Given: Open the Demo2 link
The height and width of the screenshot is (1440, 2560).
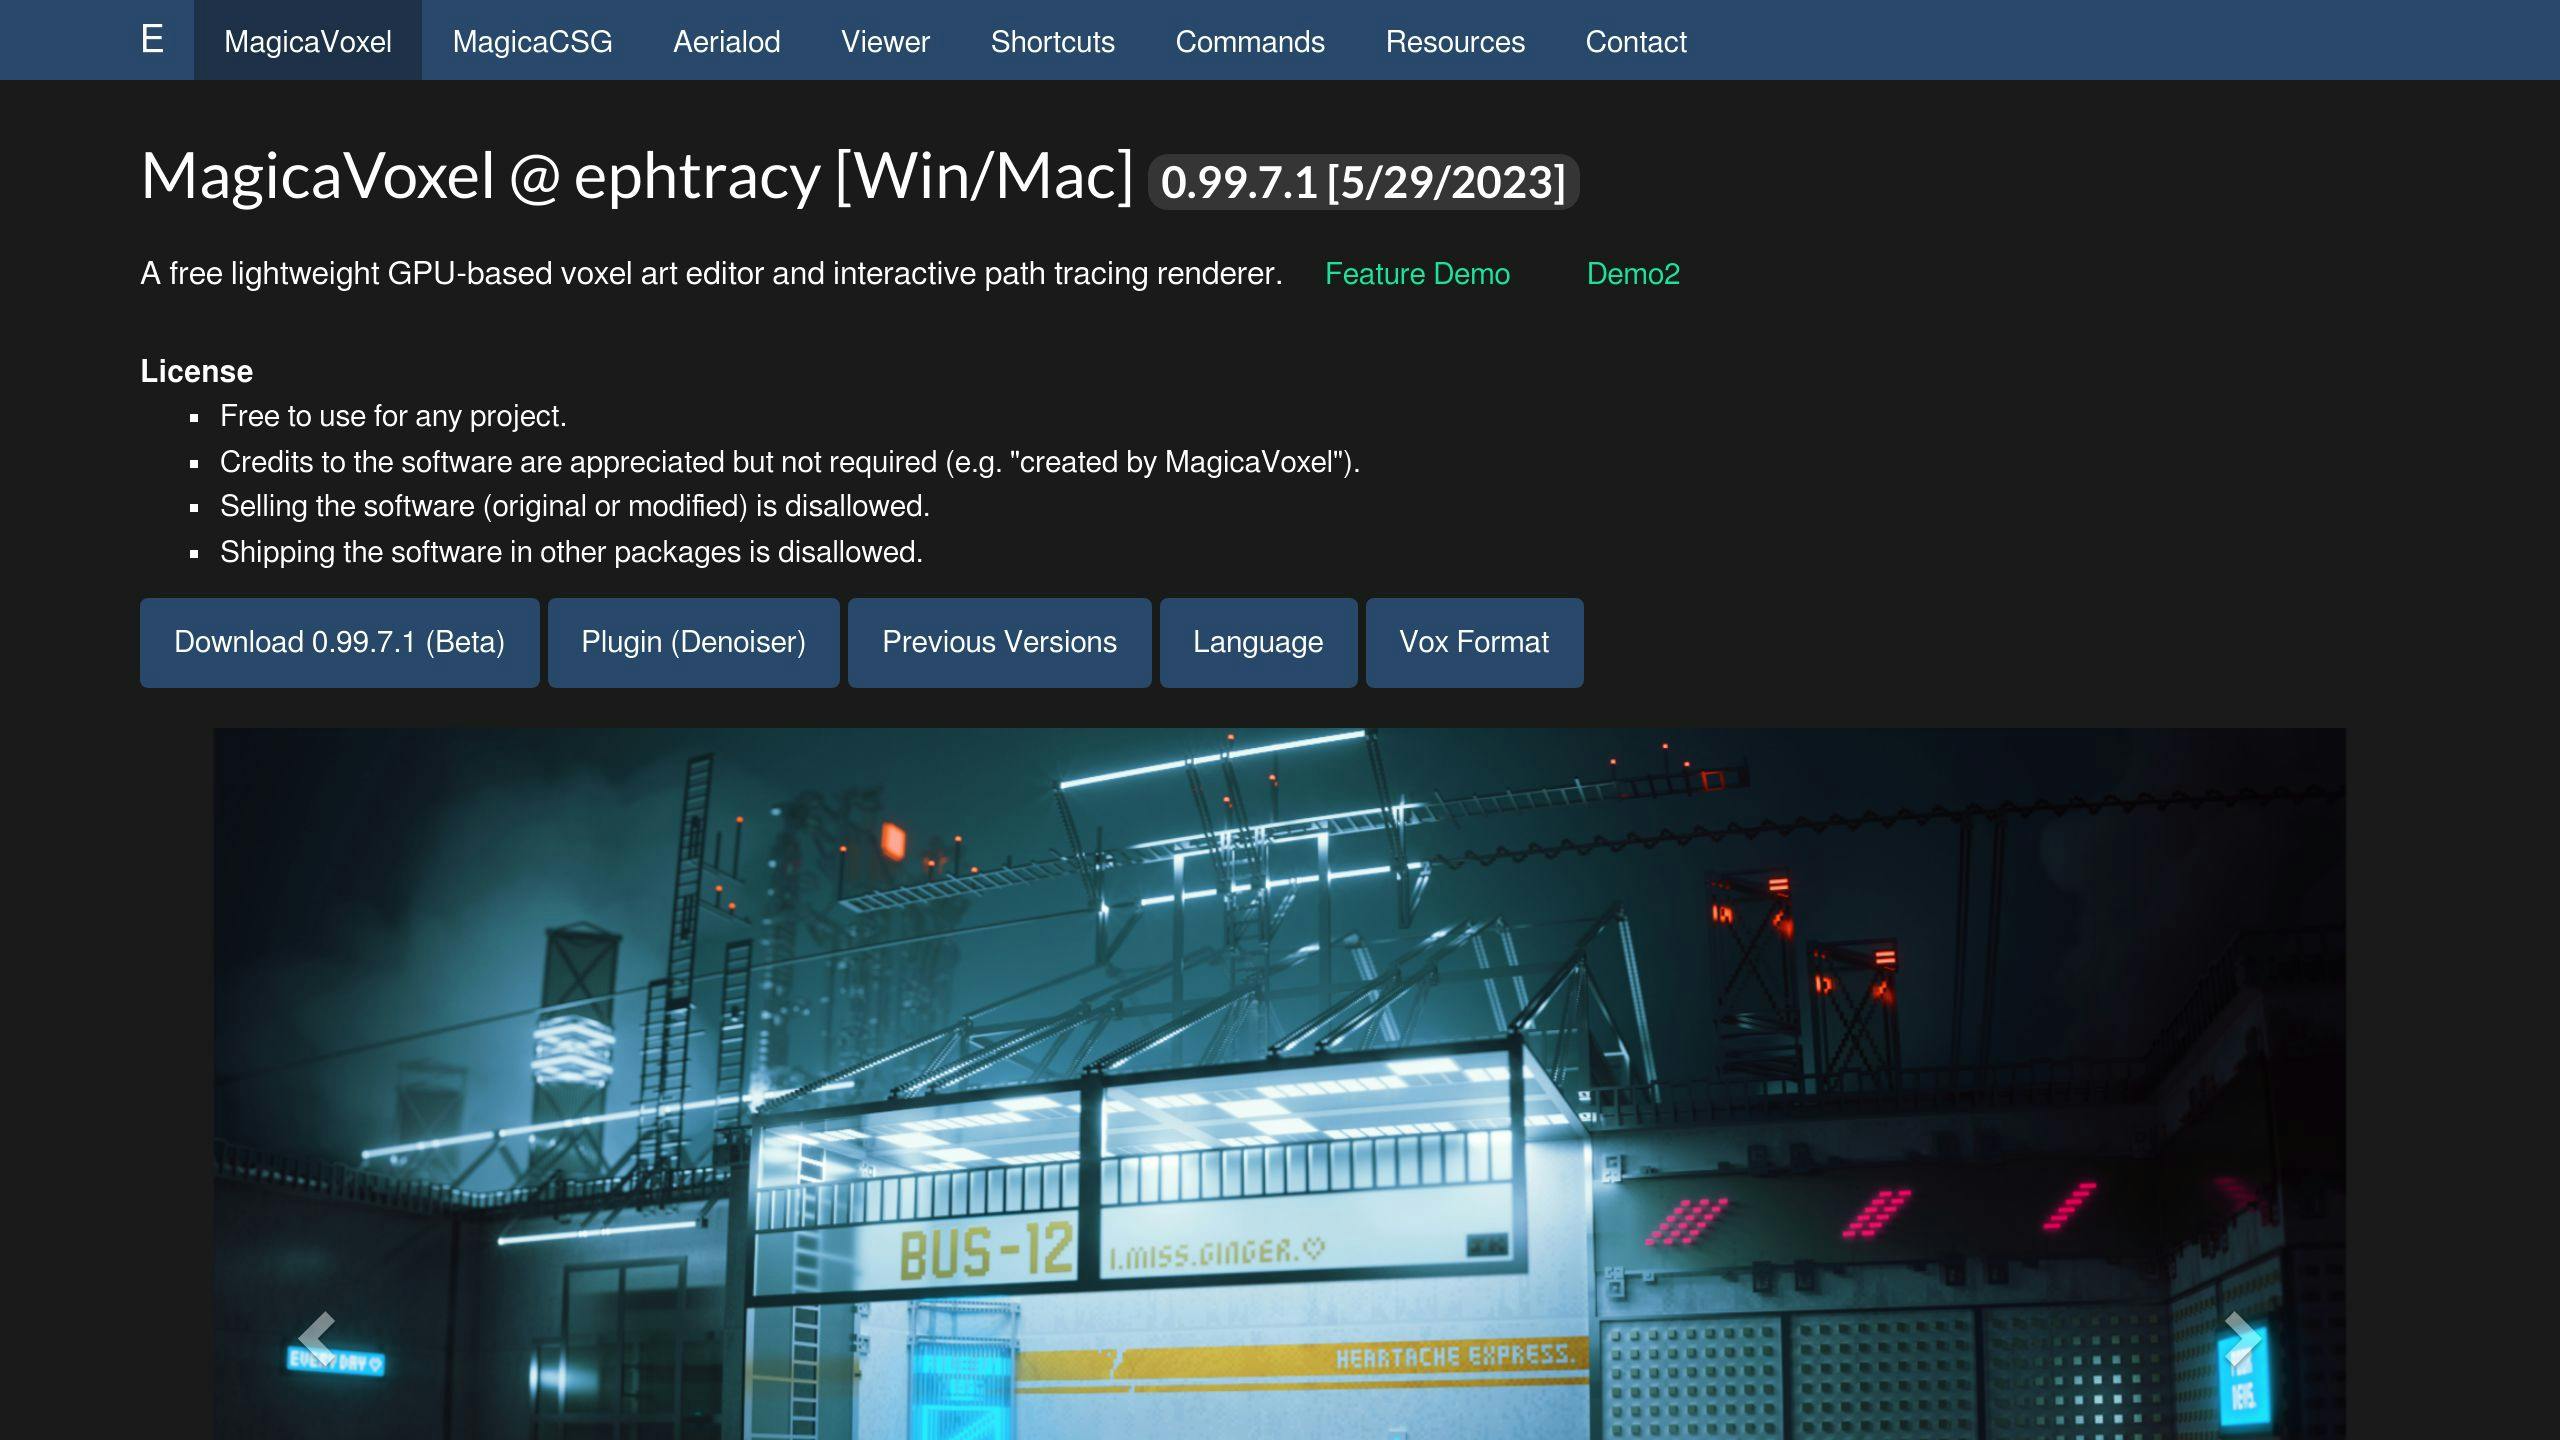Looking at the screenshot, I should (x=1633, y=273).
